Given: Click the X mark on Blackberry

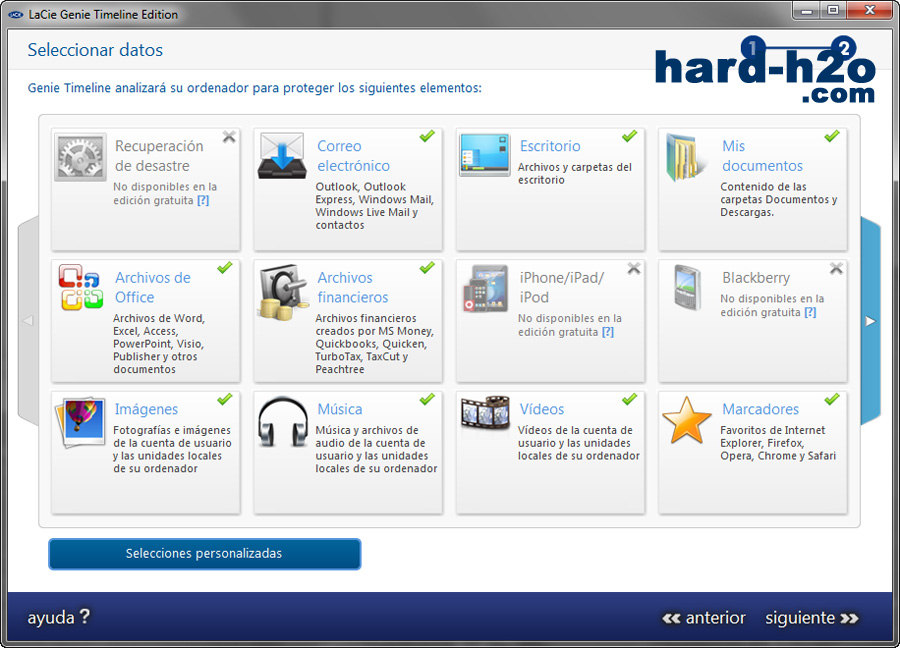Looking at the screenshot, I should pyautogui.click(x=836, y=268).
